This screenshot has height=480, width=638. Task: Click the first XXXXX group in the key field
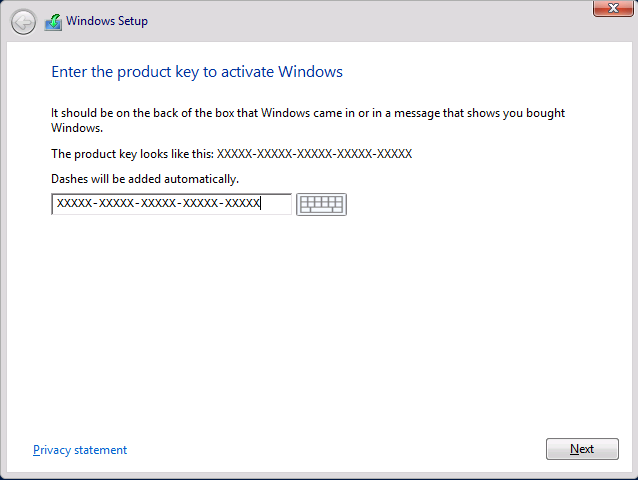[74, 203]
